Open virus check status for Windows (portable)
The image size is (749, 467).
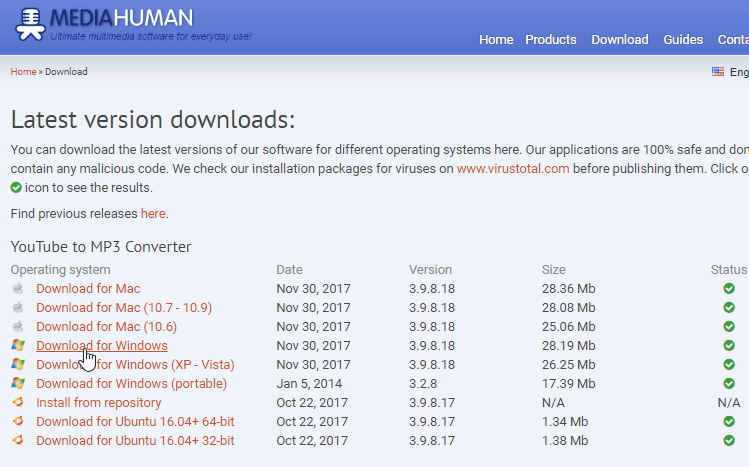pos(728,383)
